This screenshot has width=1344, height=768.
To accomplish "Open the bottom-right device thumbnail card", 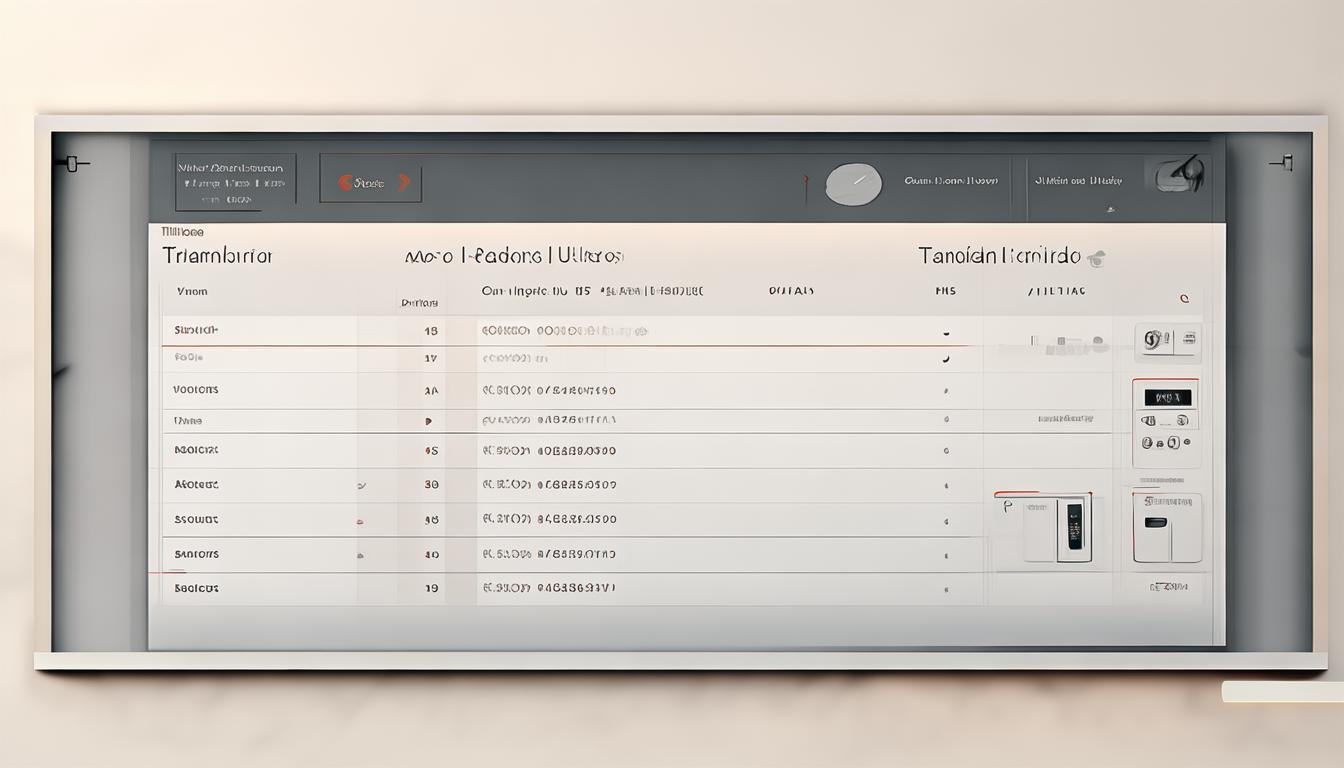I will (x=1167, y=528).
